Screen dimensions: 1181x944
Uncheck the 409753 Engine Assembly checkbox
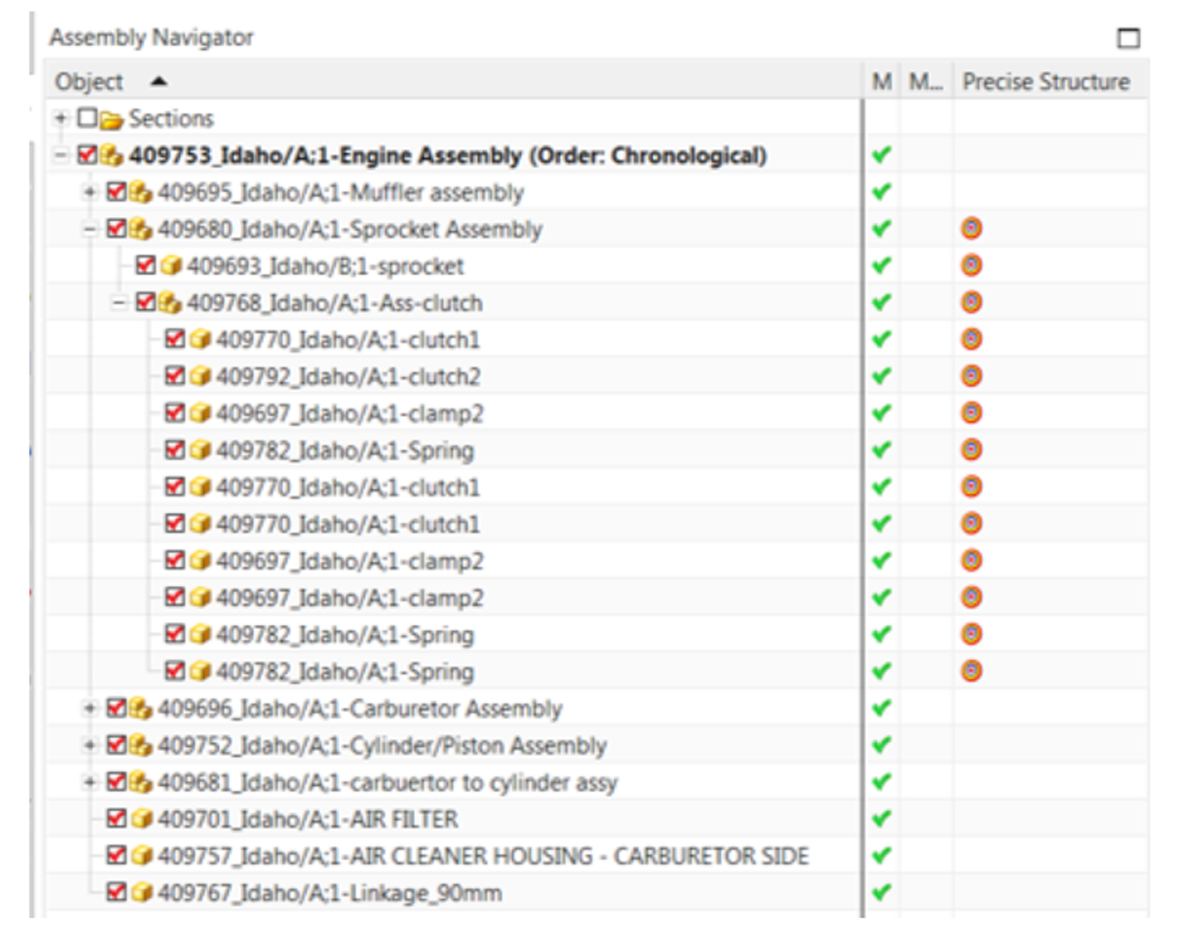[87, 155]
